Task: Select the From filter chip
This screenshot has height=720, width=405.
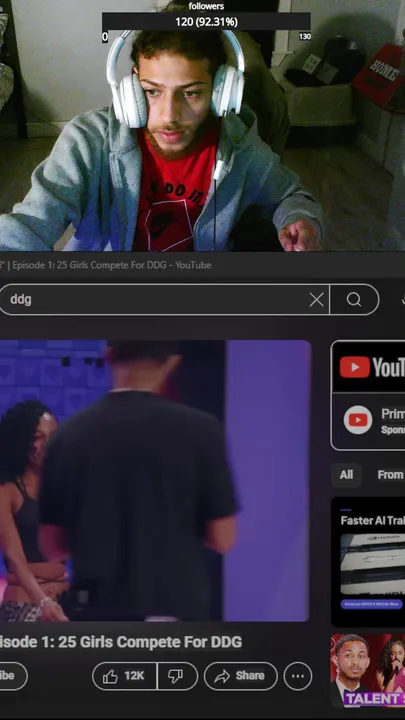Action: 389,475
